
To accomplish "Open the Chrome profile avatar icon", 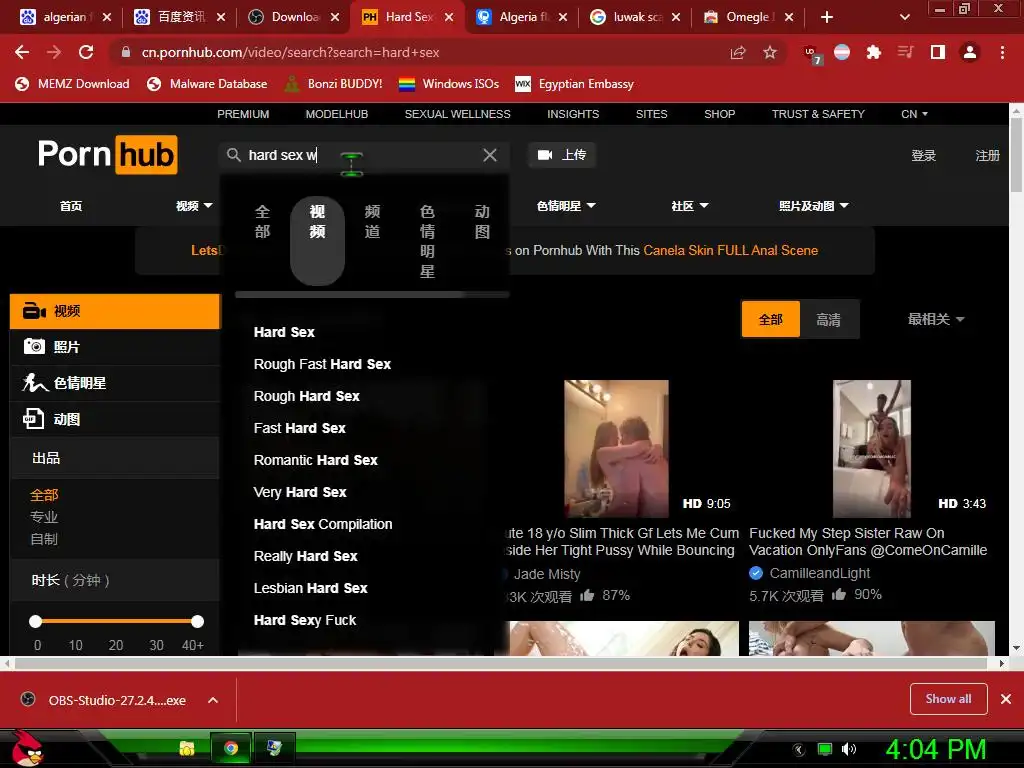I will [x=970, y=52].
